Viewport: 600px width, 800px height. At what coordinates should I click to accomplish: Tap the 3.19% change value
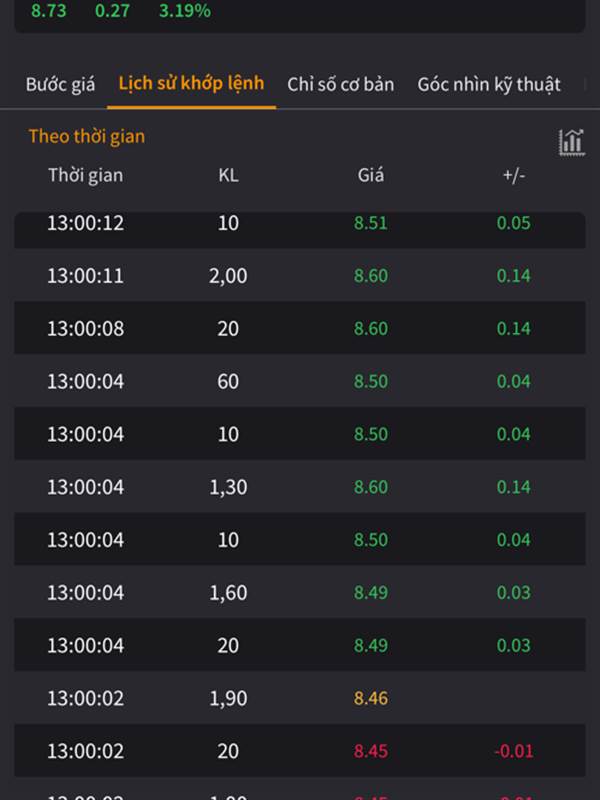[x=185, y=11]
